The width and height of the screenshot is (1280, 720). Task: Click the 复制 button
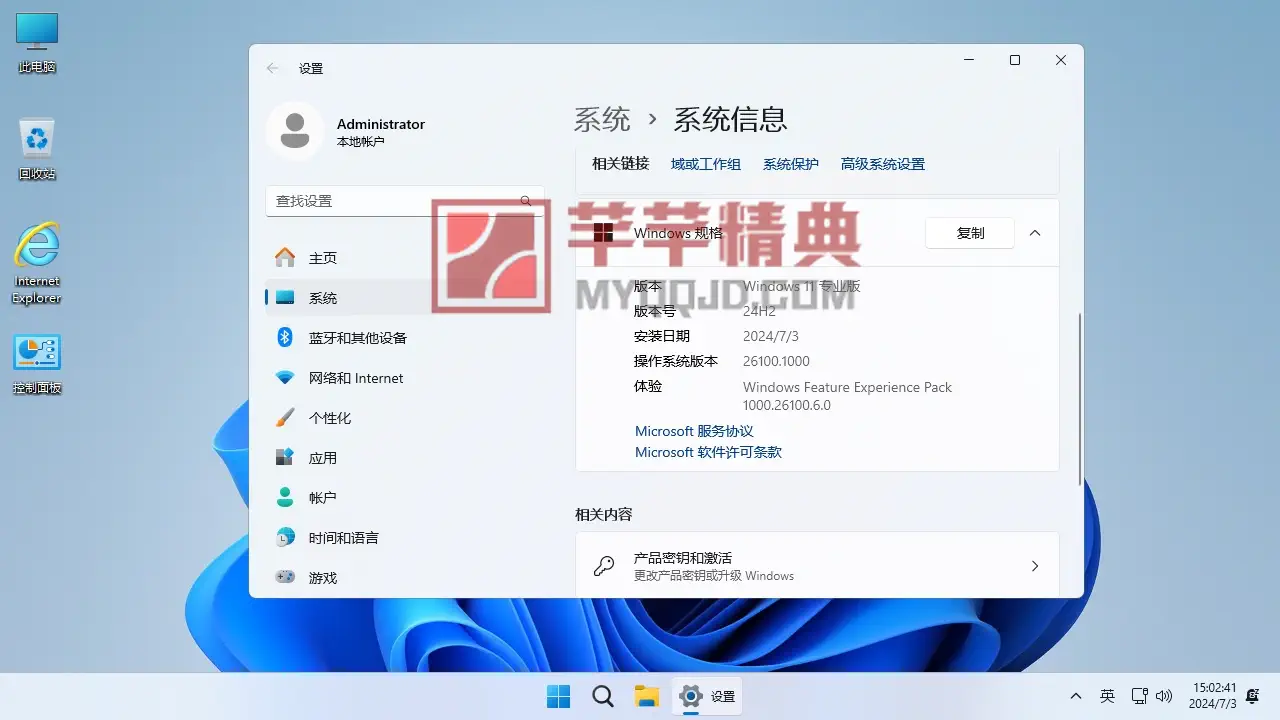[x=970, y=233]
